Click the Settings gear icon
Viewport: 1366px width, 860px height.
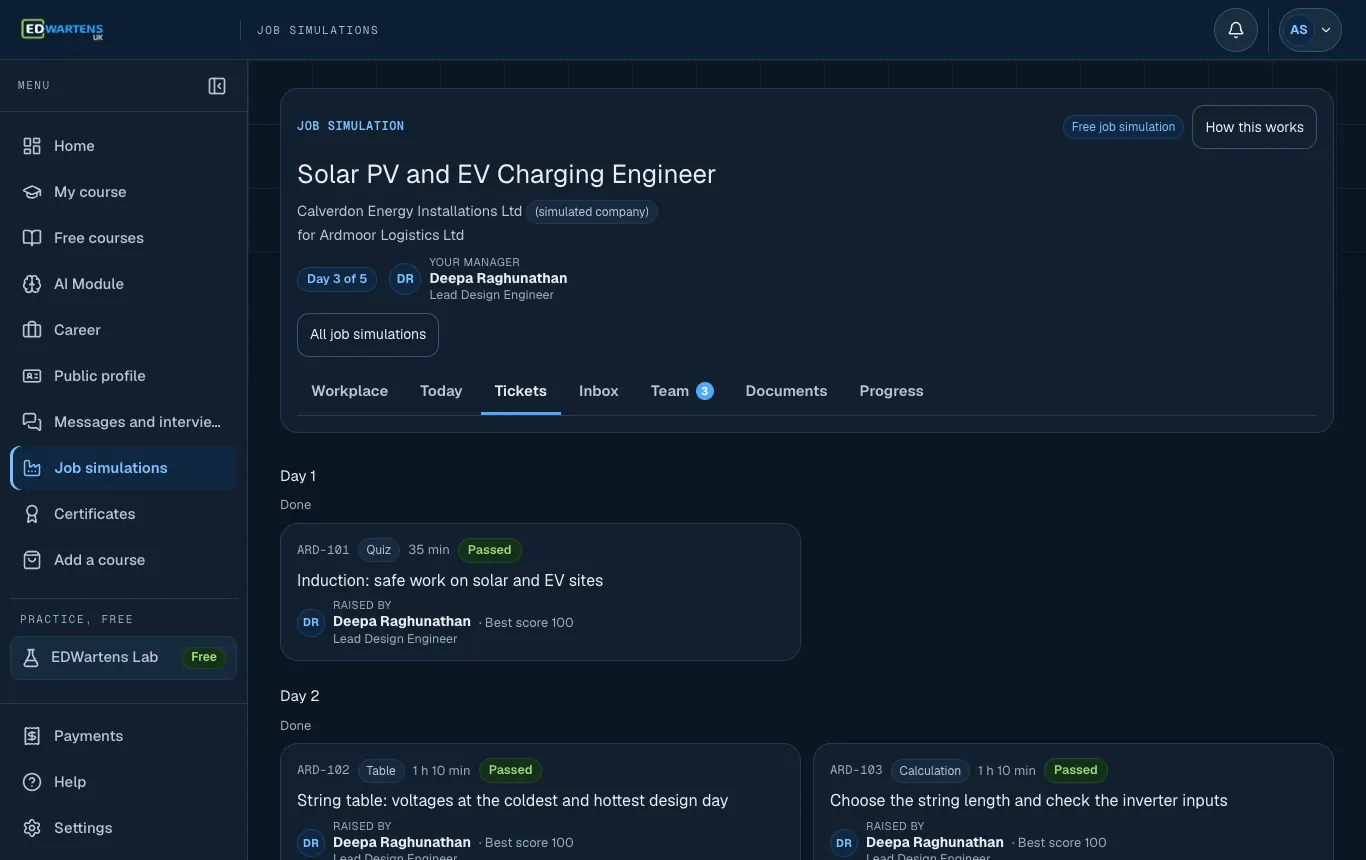32,828
